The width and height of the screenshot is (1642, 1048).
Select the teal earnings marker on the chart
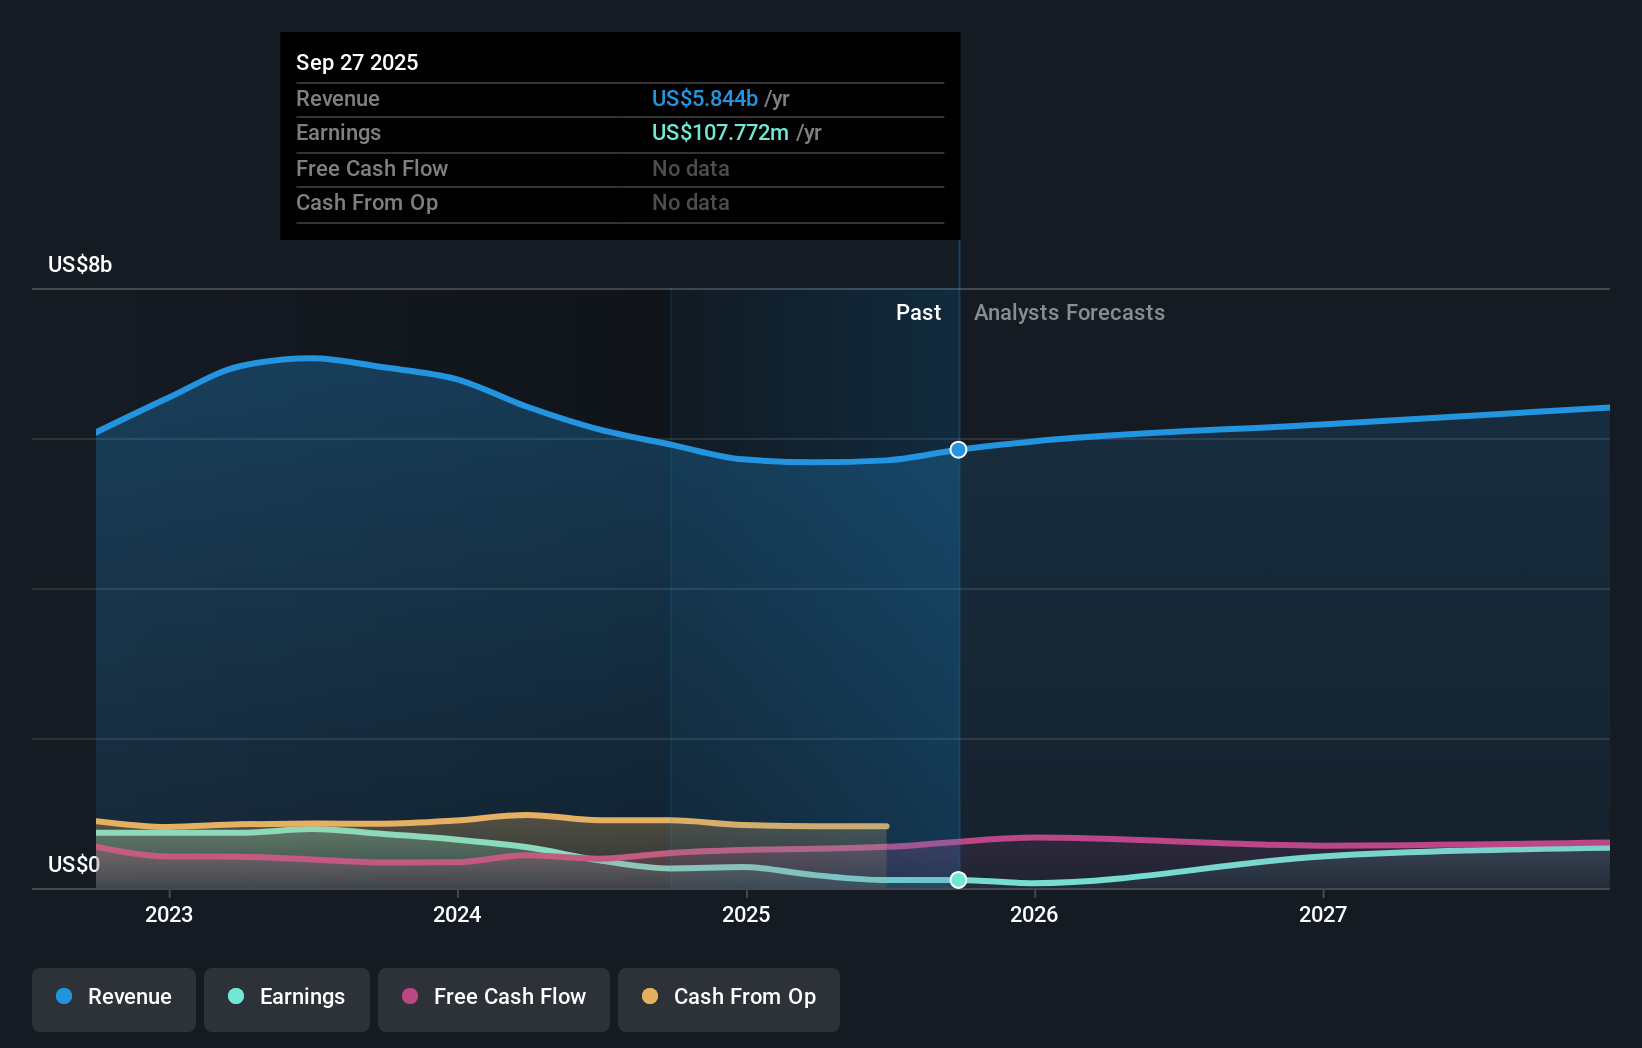[957, 881]
